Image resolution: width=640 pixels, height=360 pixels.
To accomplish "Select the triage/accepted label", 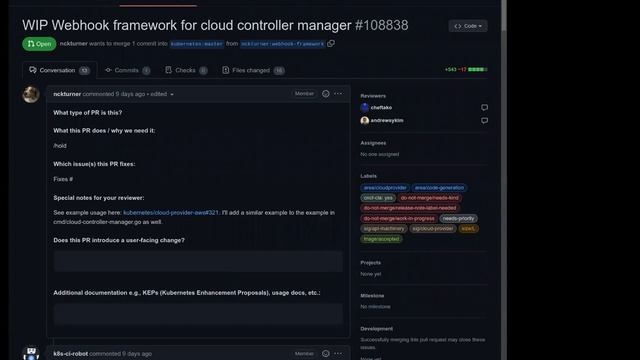I will 381,239.
